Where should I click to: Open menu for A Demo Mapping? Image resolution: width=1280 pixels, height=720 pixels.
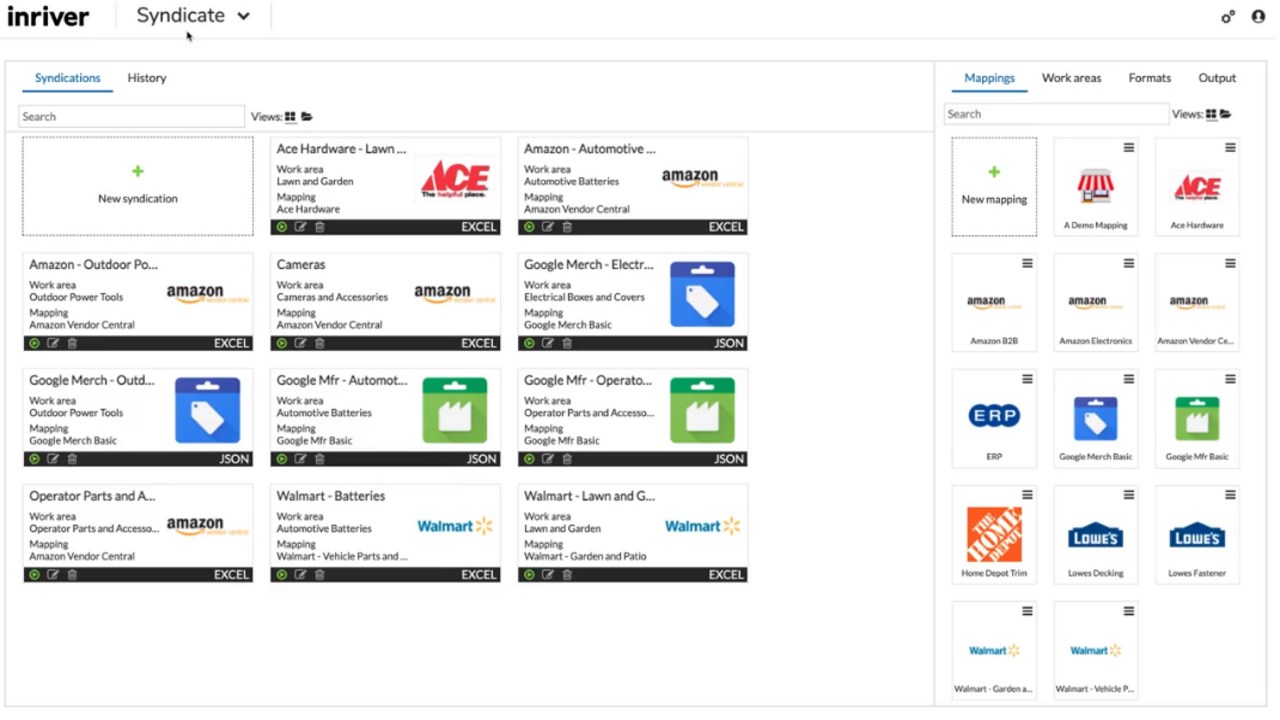(x=1129, y=148)
